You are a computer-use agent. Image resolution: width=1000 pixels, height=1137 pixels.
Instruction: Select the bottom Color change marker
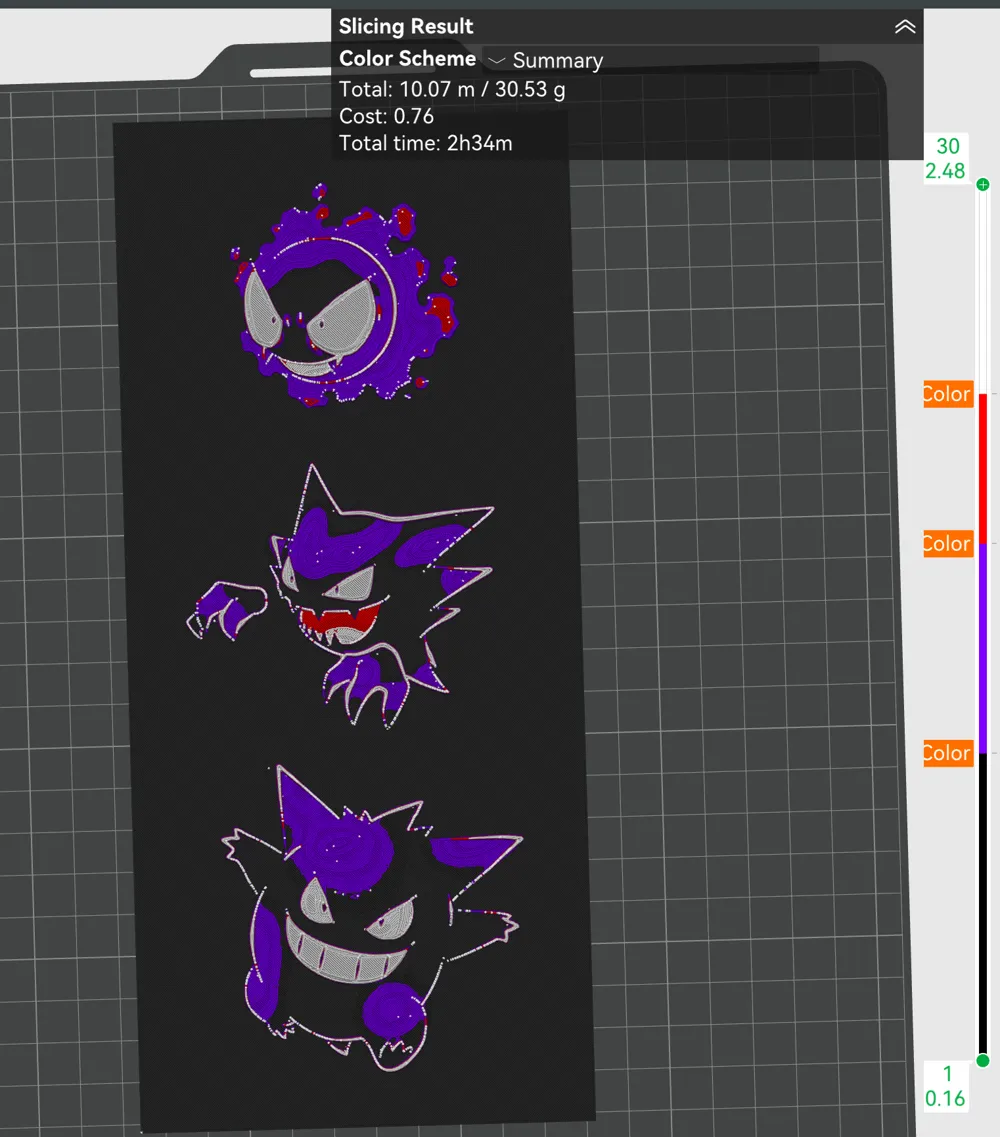click(x=946, y=753)
